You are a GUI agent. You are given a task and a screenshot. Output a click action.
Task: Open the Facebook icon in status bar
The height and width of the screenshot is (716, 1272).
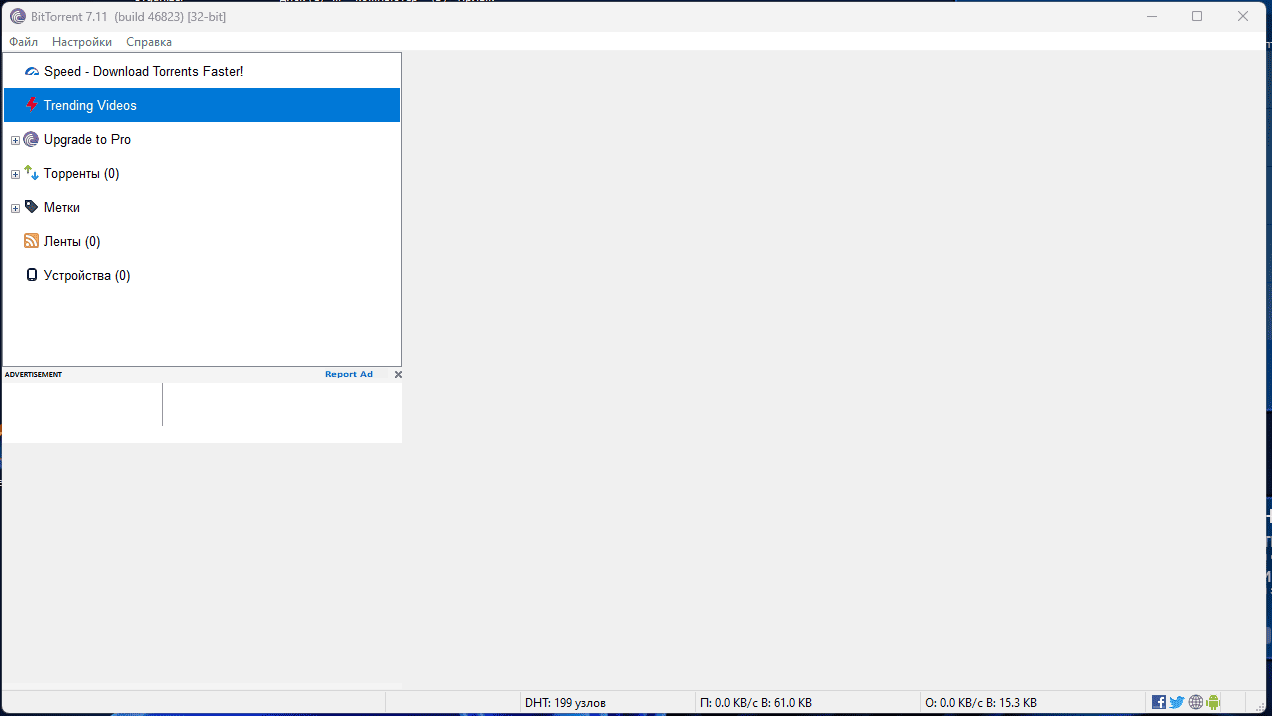click(1159, 702)
